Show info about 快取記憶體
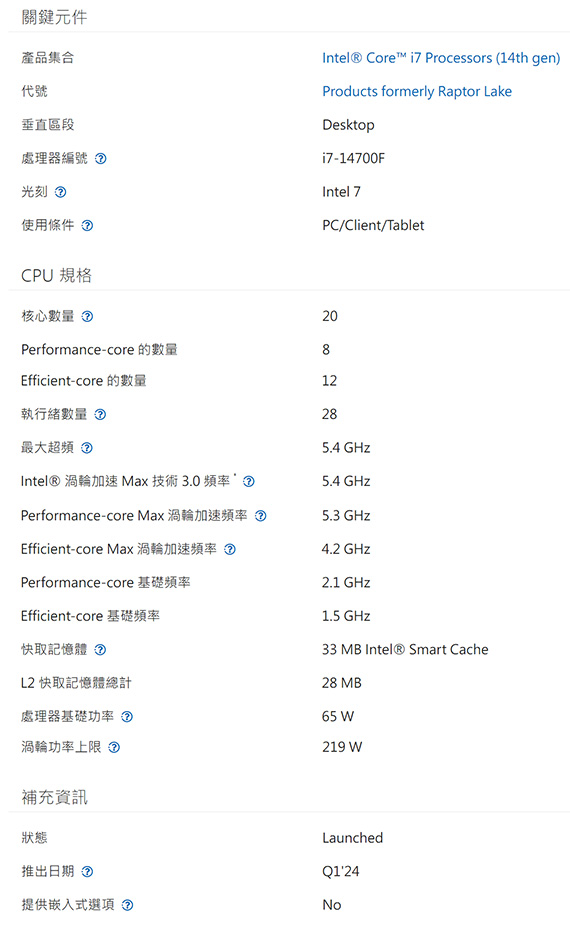The height and width of the screenshot is (929, 570). click(x=100, y=650)
